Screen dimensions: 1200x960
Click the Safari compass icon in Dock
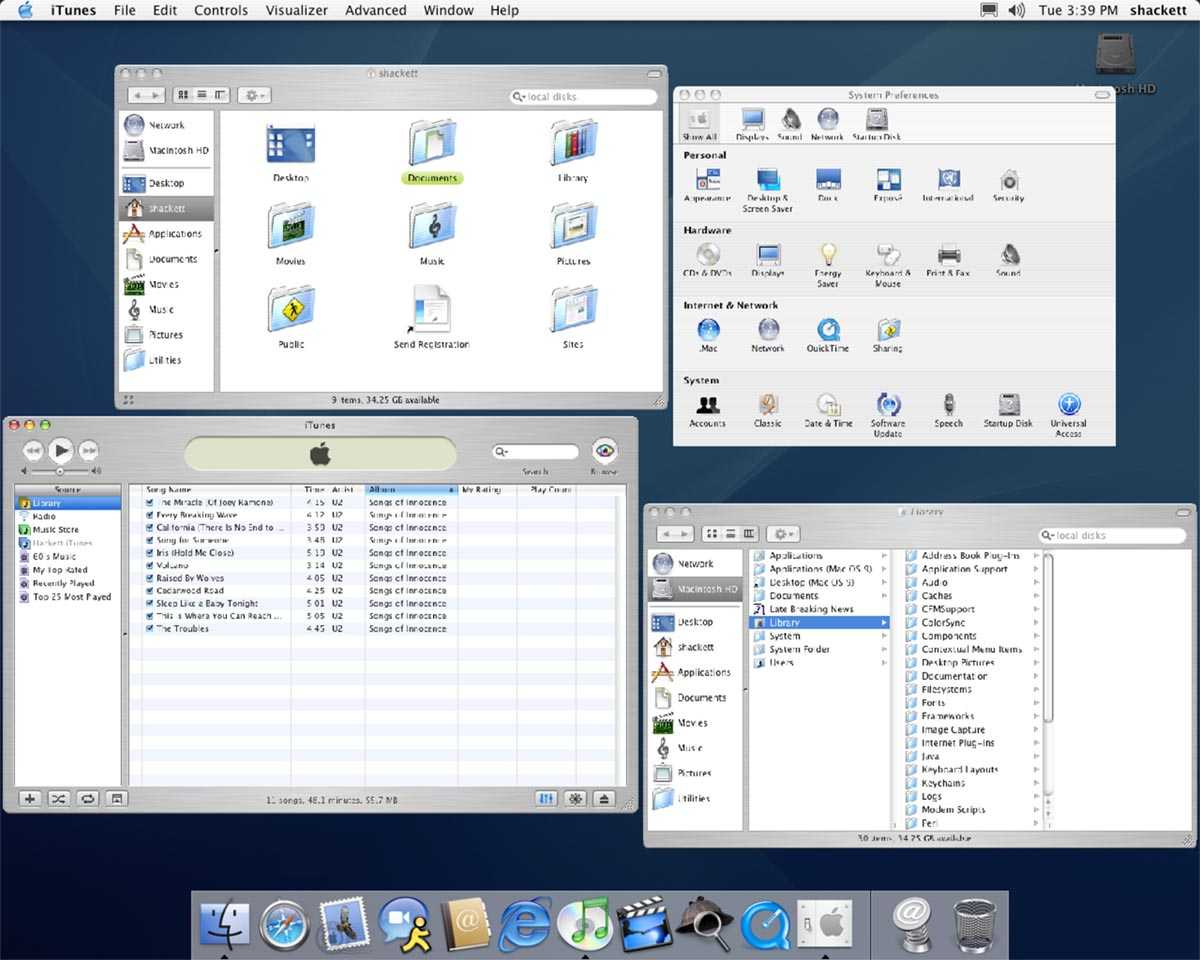(284, 922)
